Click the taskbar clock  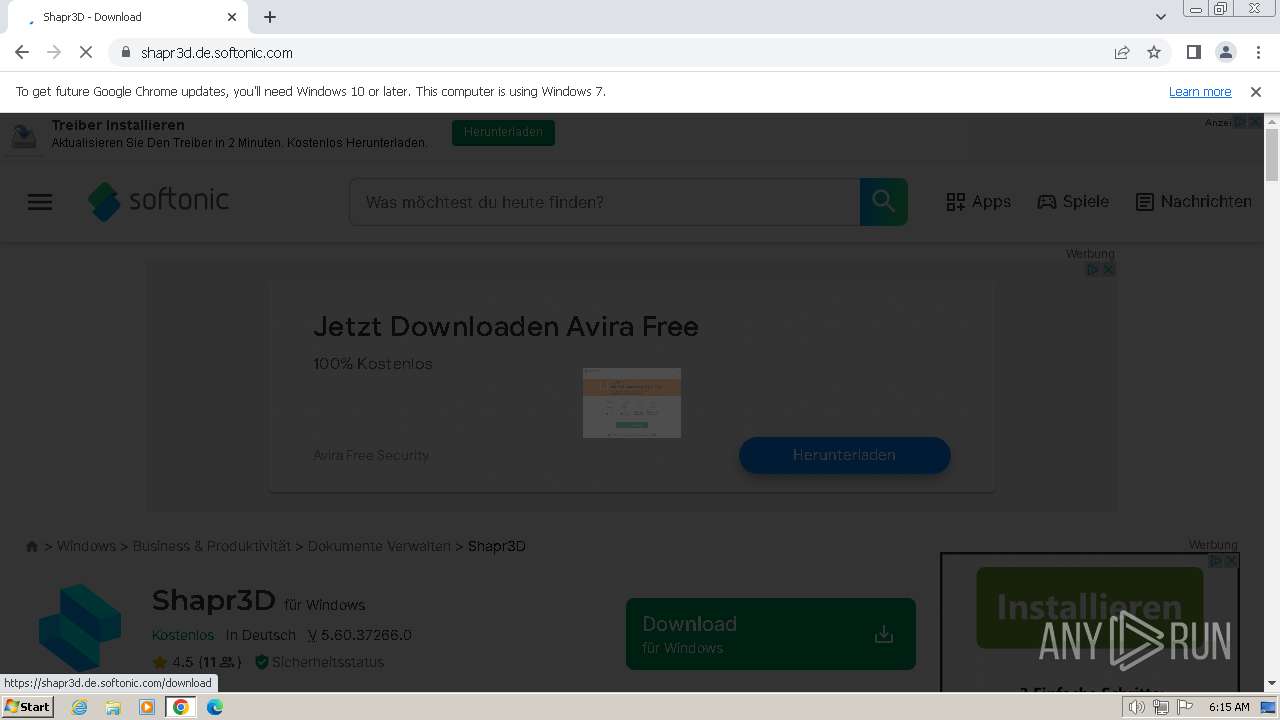[1229, 707]
